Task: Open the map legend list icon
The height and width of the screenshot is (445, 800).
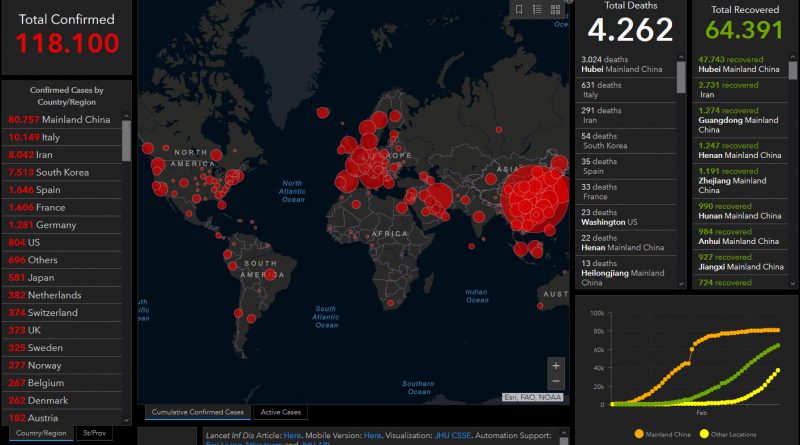Action: (x=538, y=9)
